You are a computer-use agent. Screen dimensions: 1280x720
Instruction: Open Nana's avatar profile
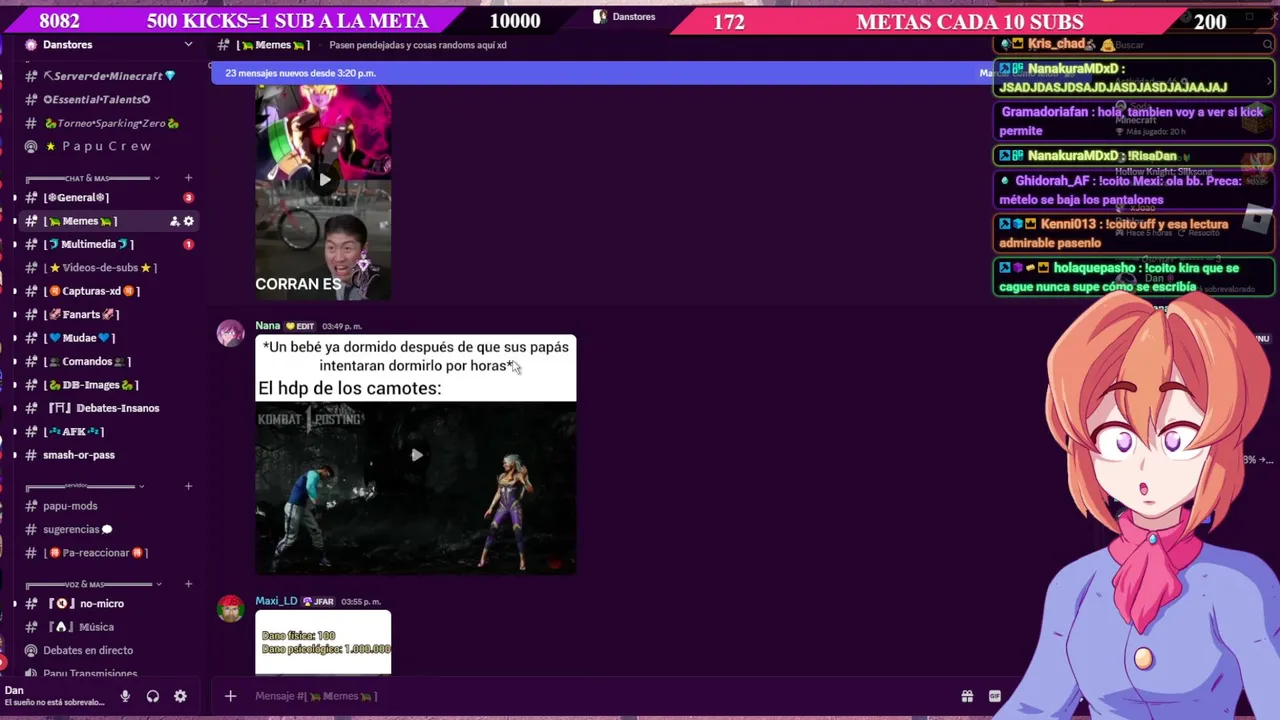[x=231, y=334]
